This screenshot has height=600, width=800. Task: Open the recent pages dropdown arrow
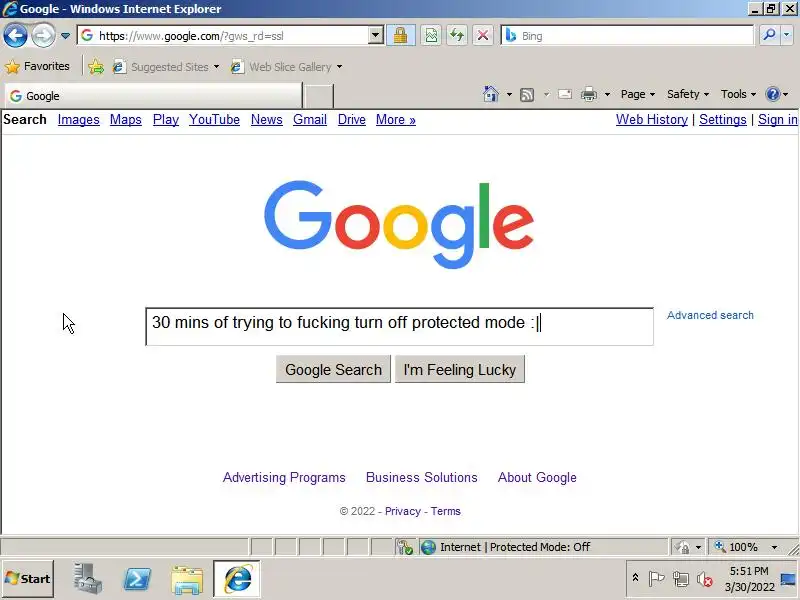point(65,36)
